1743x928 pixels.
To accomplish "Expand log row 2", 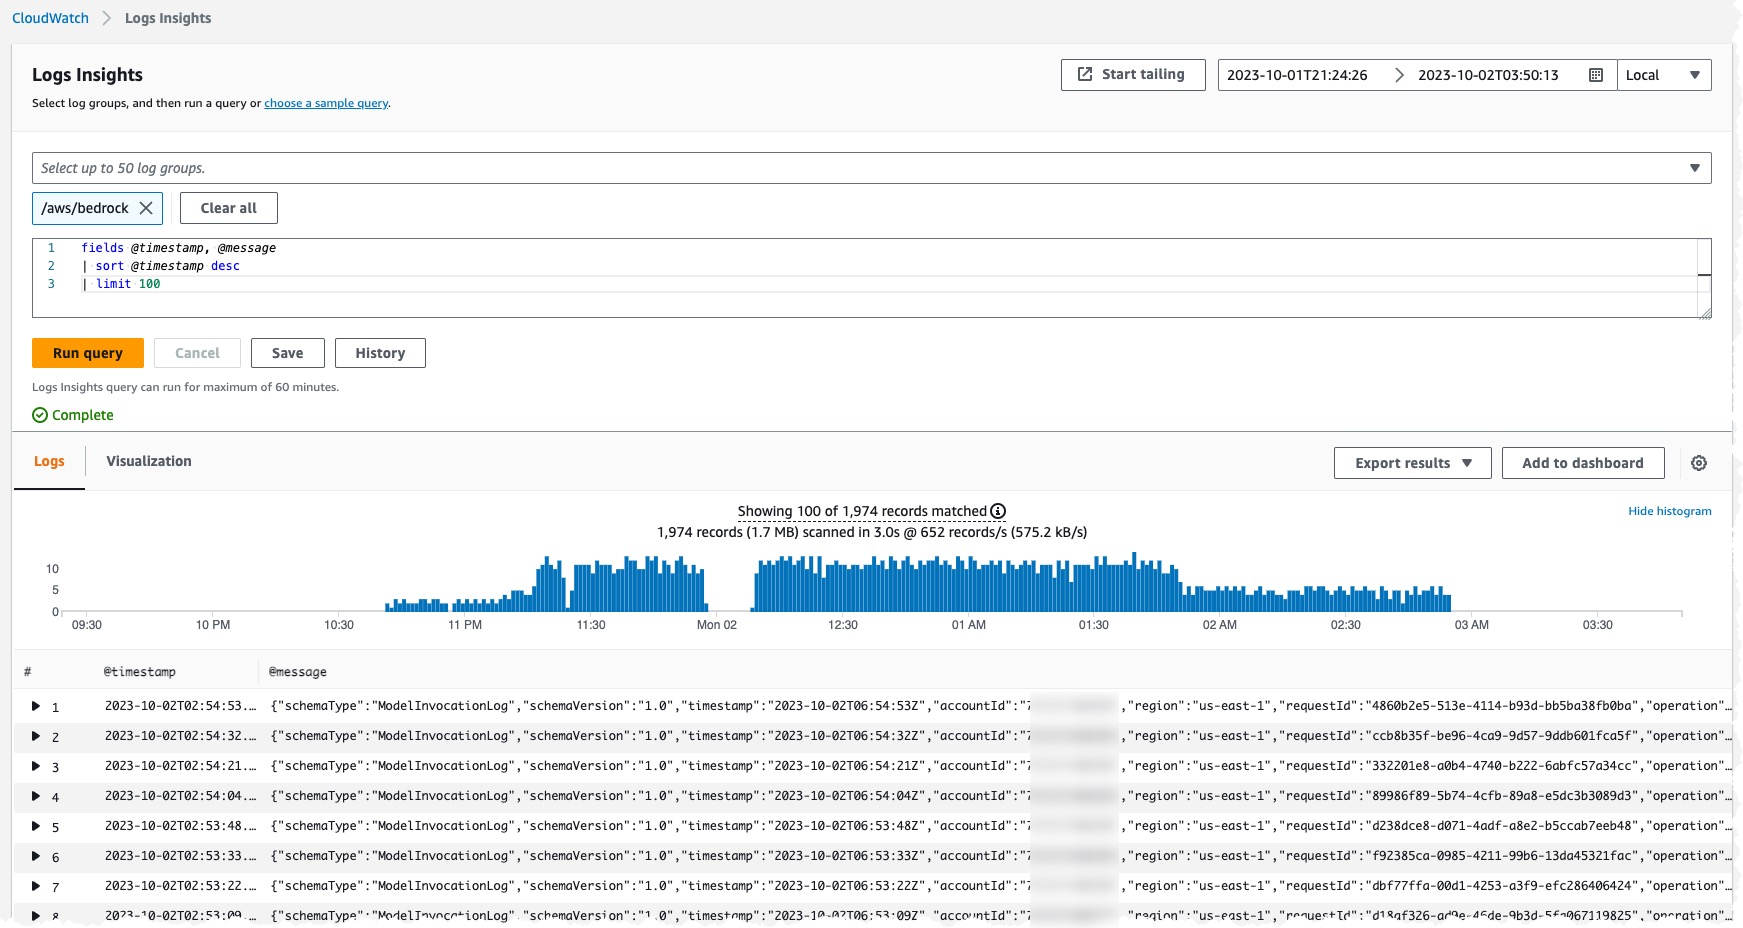I will pyautogui.click(x=36, y=736).
